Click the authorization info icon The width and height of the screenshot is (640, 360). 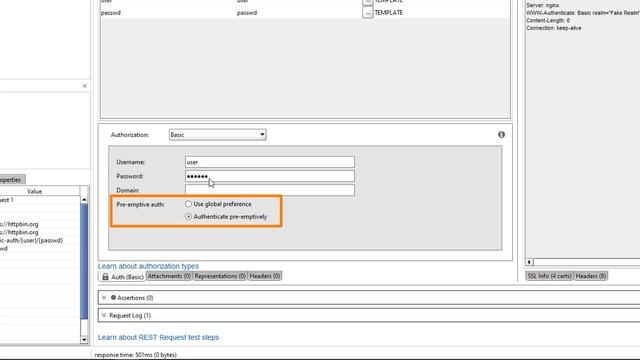point(501,135)
